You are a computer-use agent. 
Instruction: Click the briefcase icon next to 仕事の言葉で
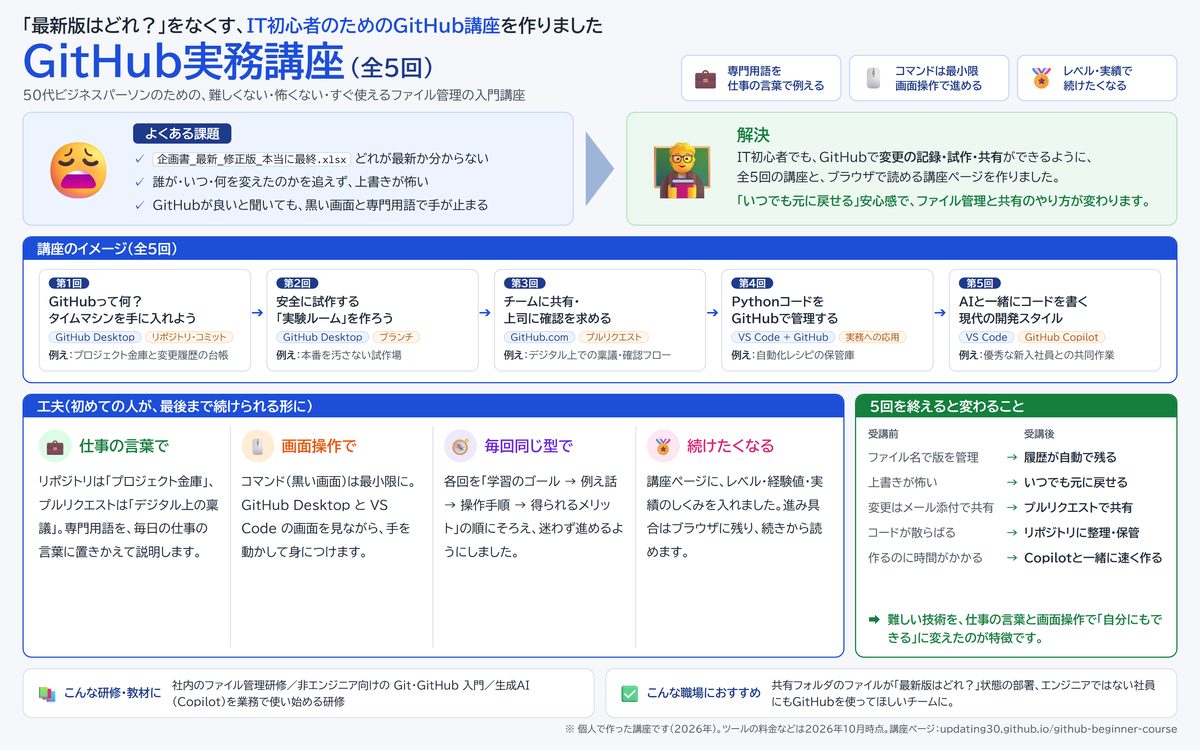55,445
